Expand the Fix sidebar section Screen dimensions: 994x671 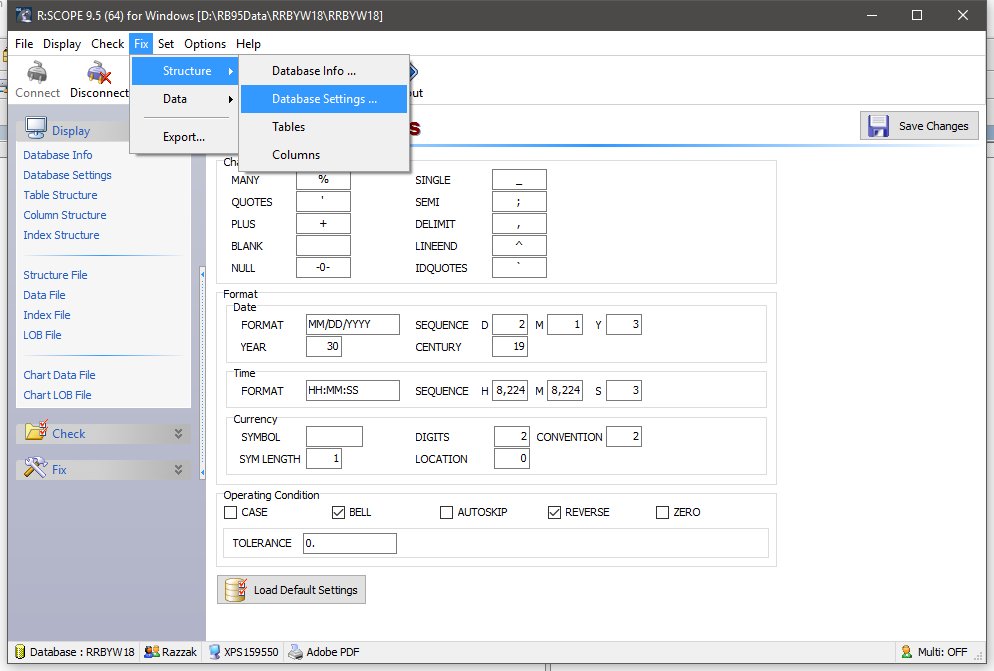coord(179,470)
